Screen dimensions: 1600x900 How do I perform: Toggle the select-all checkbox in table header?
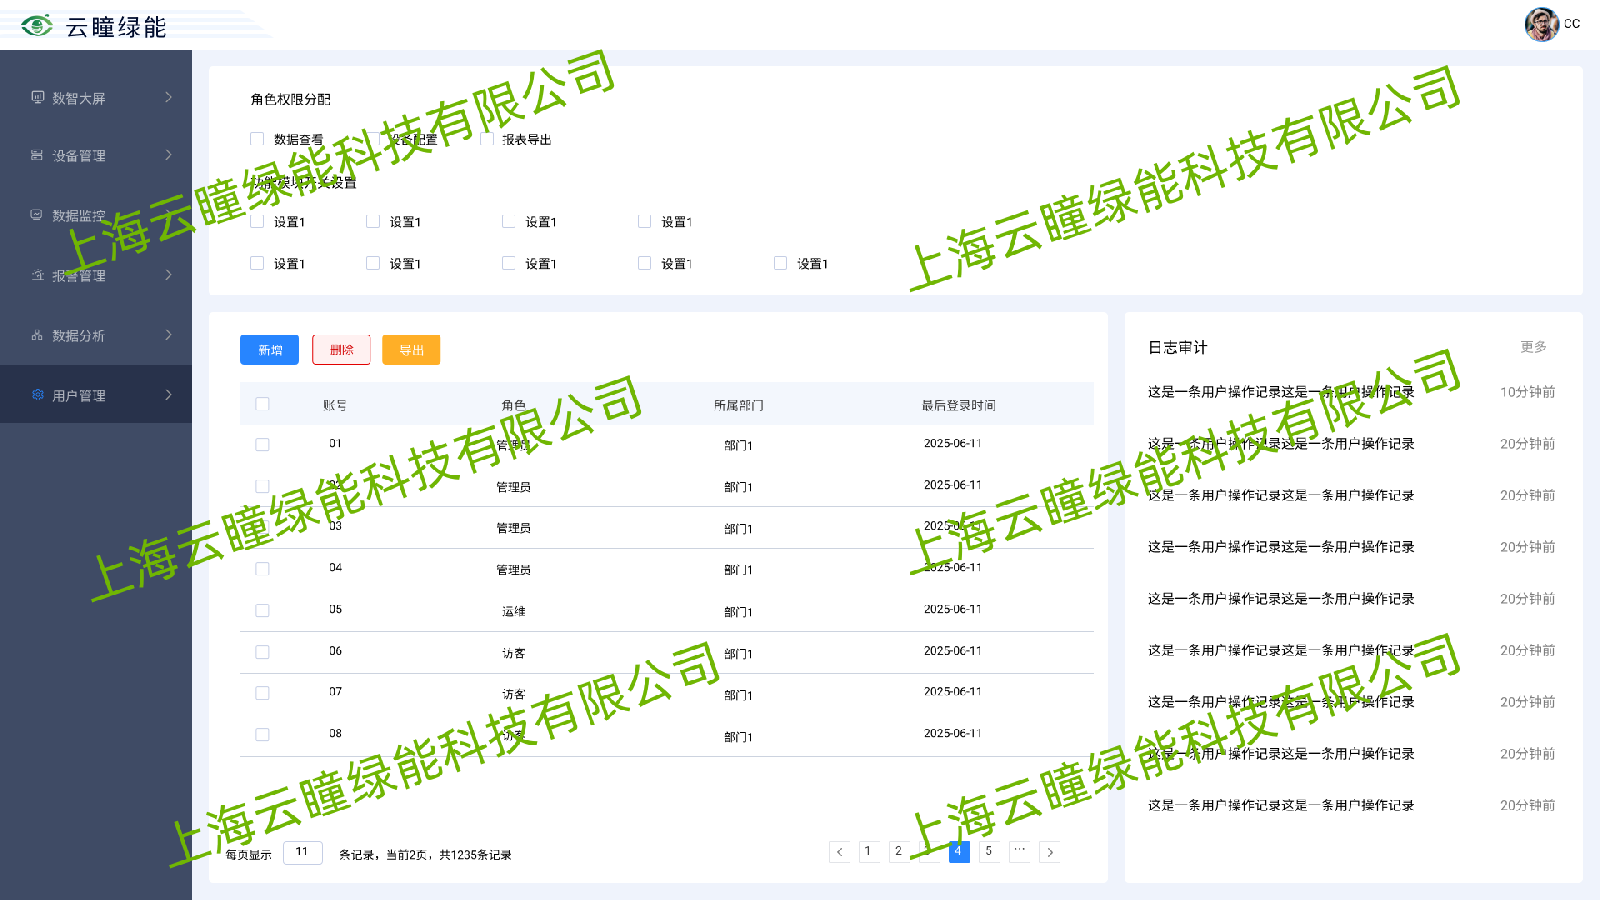(262, 404)
